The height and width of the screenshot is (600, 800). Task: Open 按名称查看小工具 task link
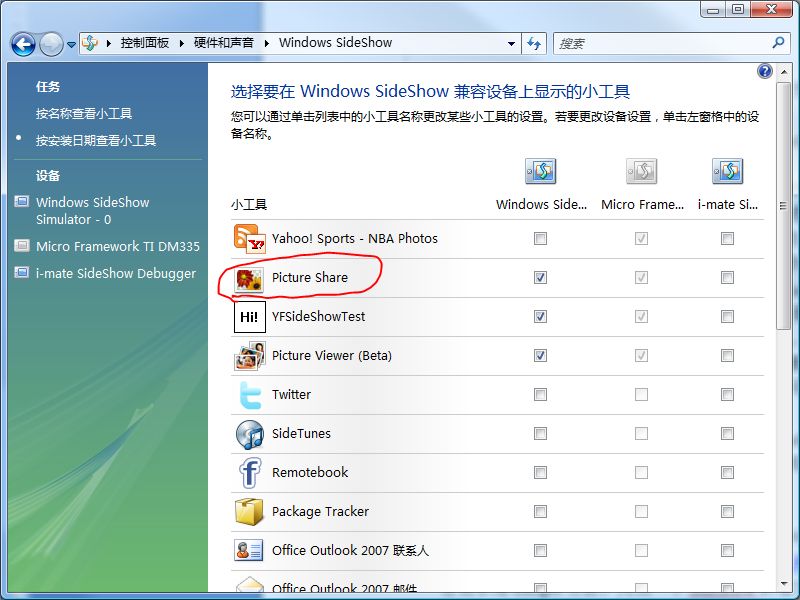pyautogui.click(x=84, y=113)
